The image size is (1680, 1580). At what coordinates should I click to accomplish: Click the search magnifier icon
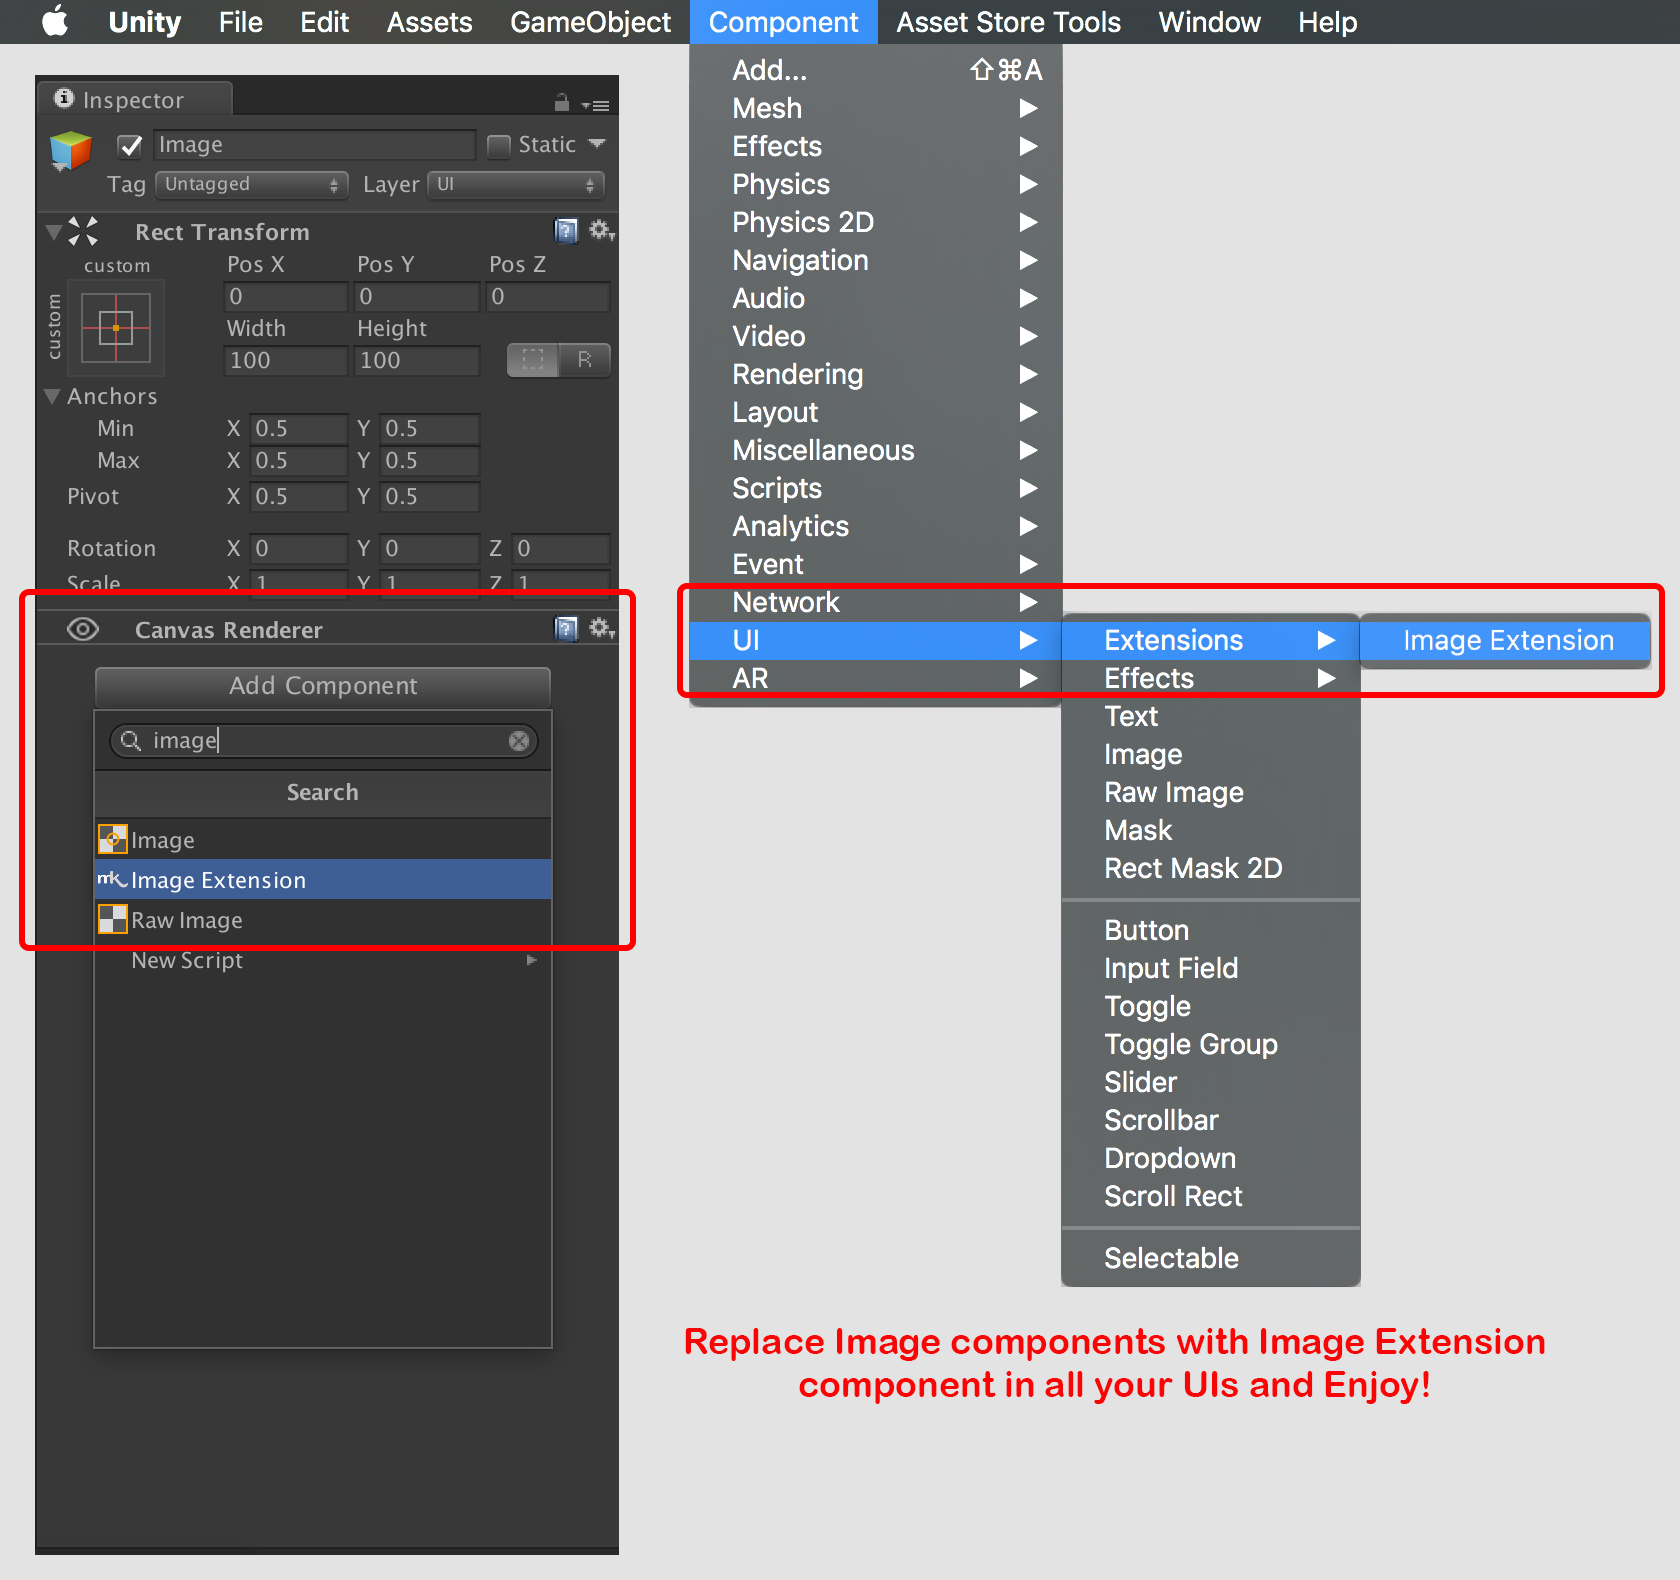pos(130,741)
